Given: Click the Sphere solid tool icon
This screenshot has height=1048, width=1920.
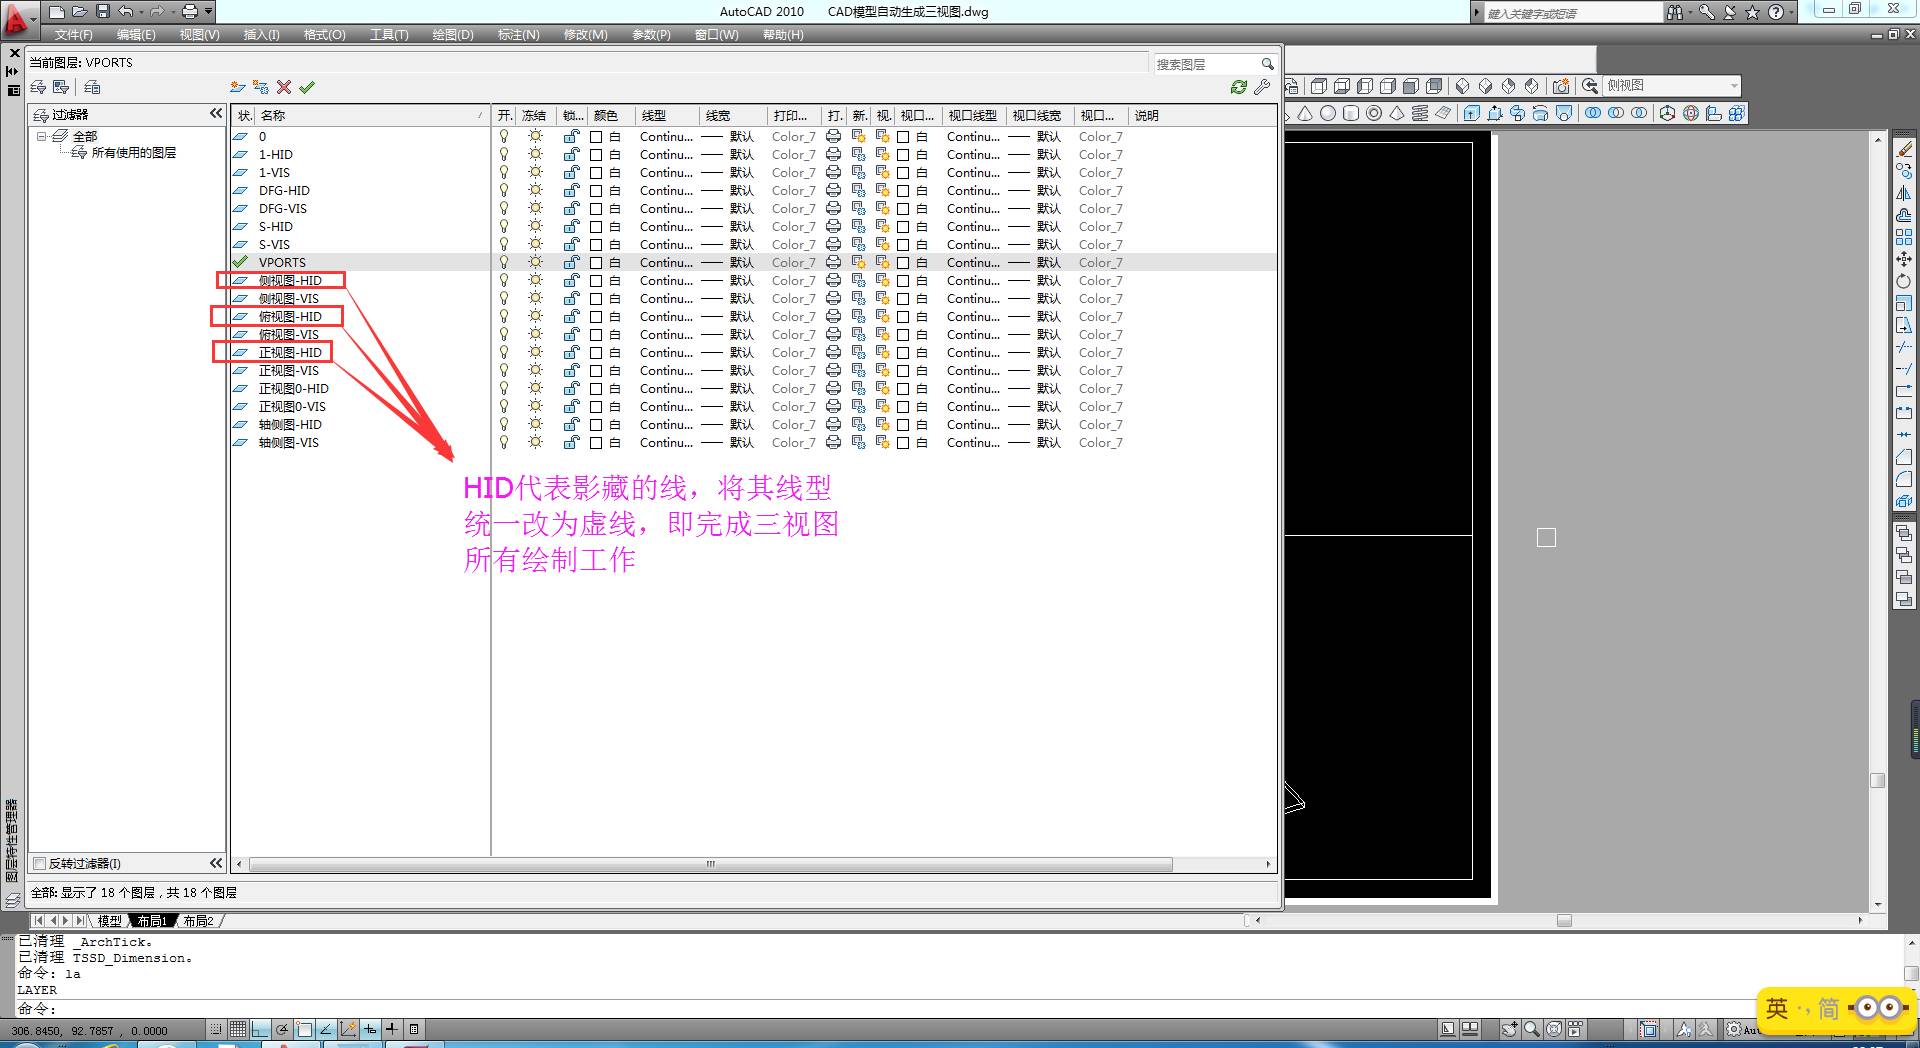Looking at the screenshot, I should [1328, 113].
